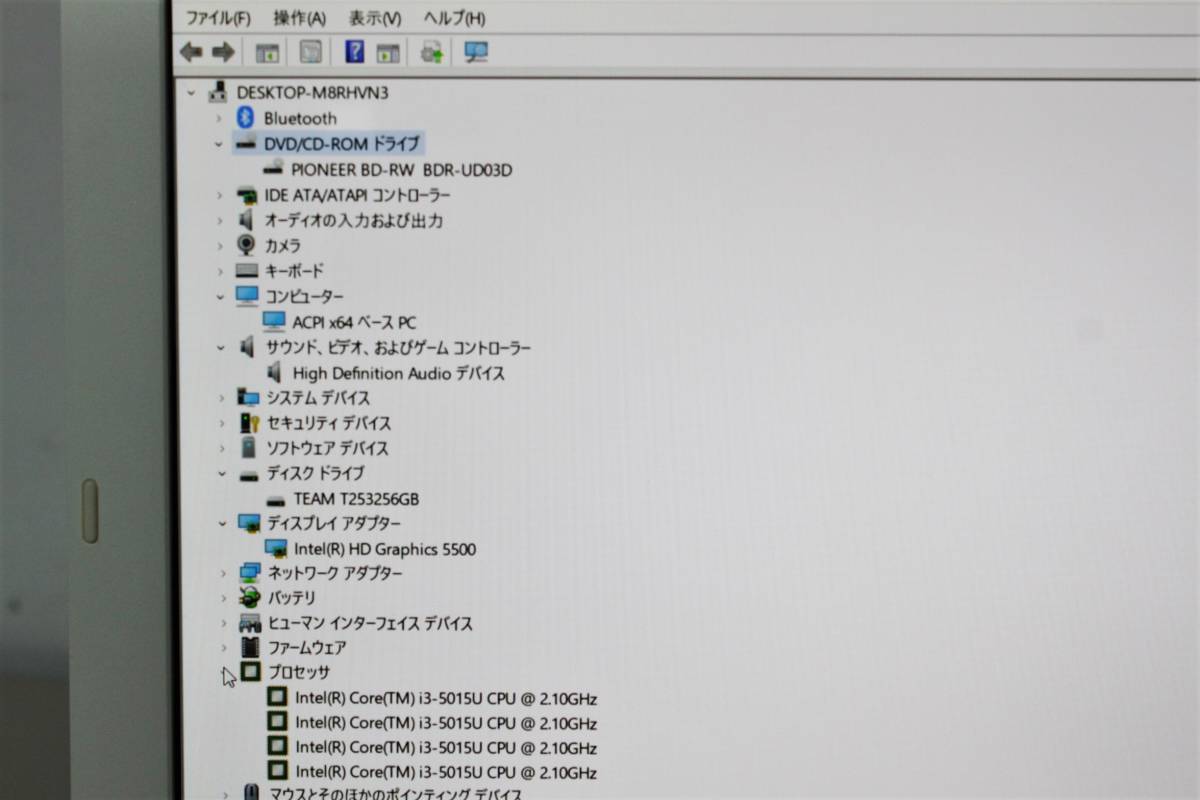Click the ディスク ドライブ icon
Screen dimensions: 1200x800
(249, 474)
